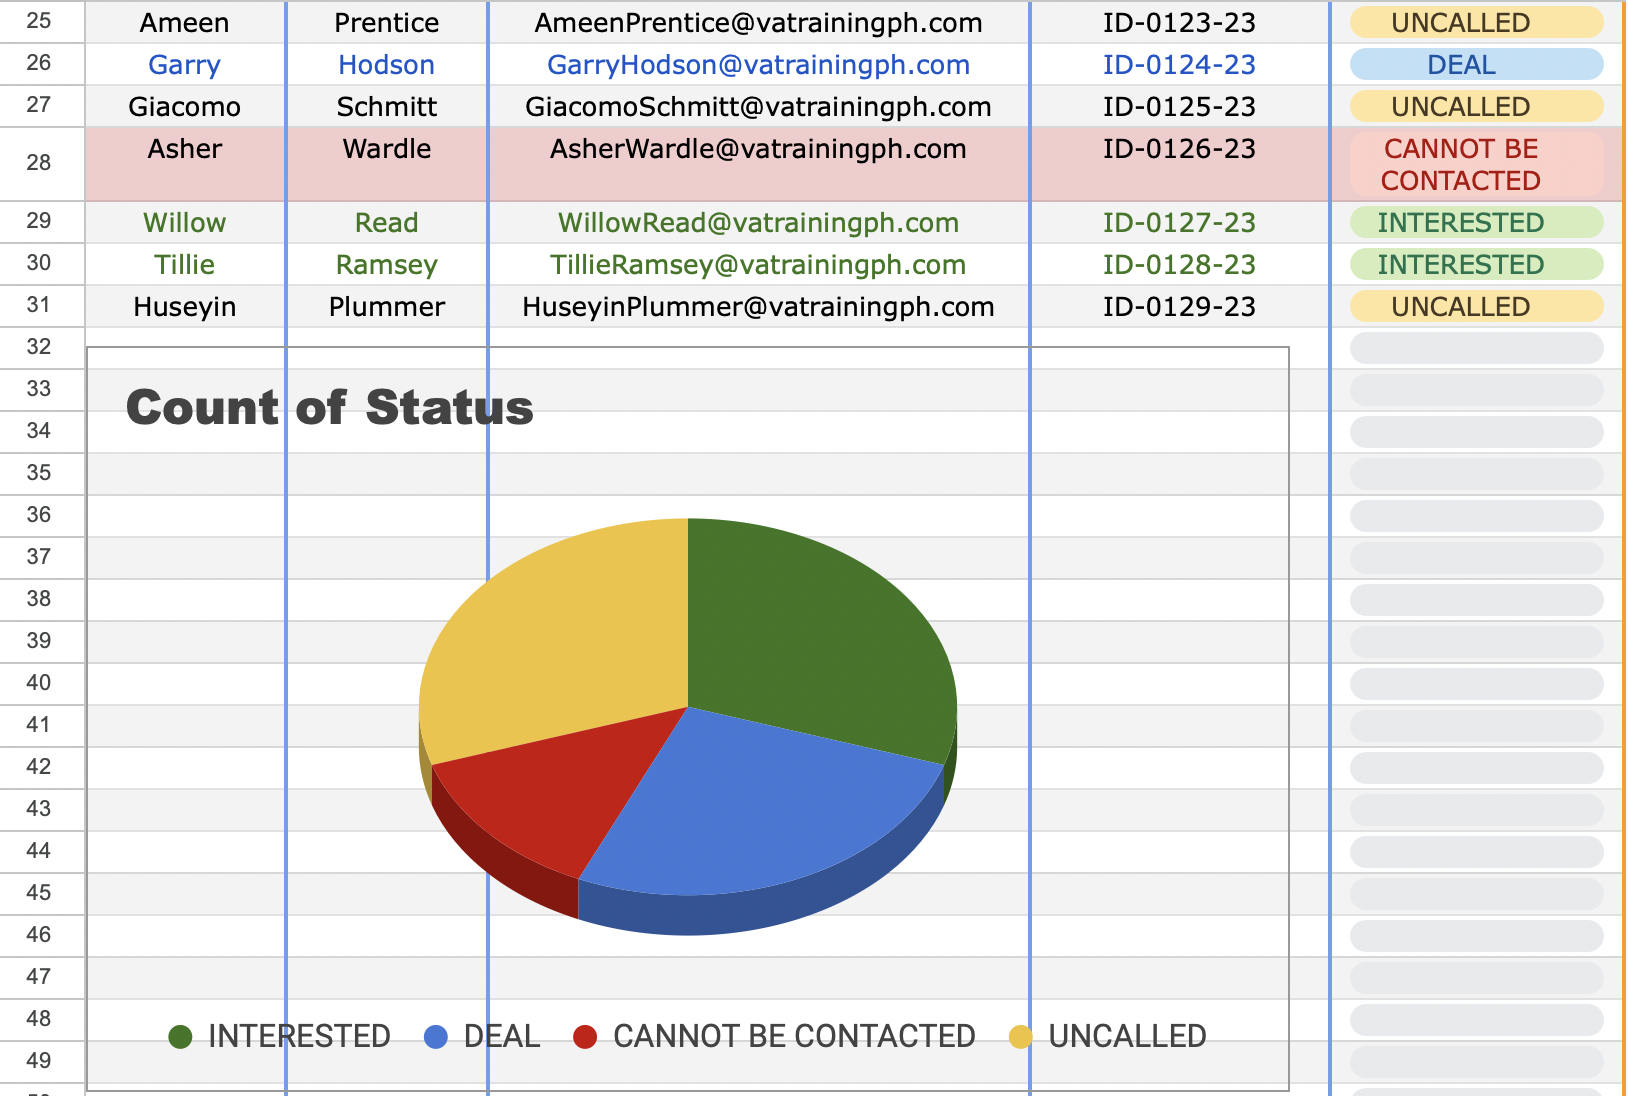The image size is (1628, 1096).
Task: Select the AmeenPrentice@vatrainingph.com email cell
Action: click(x=759, y=23)
